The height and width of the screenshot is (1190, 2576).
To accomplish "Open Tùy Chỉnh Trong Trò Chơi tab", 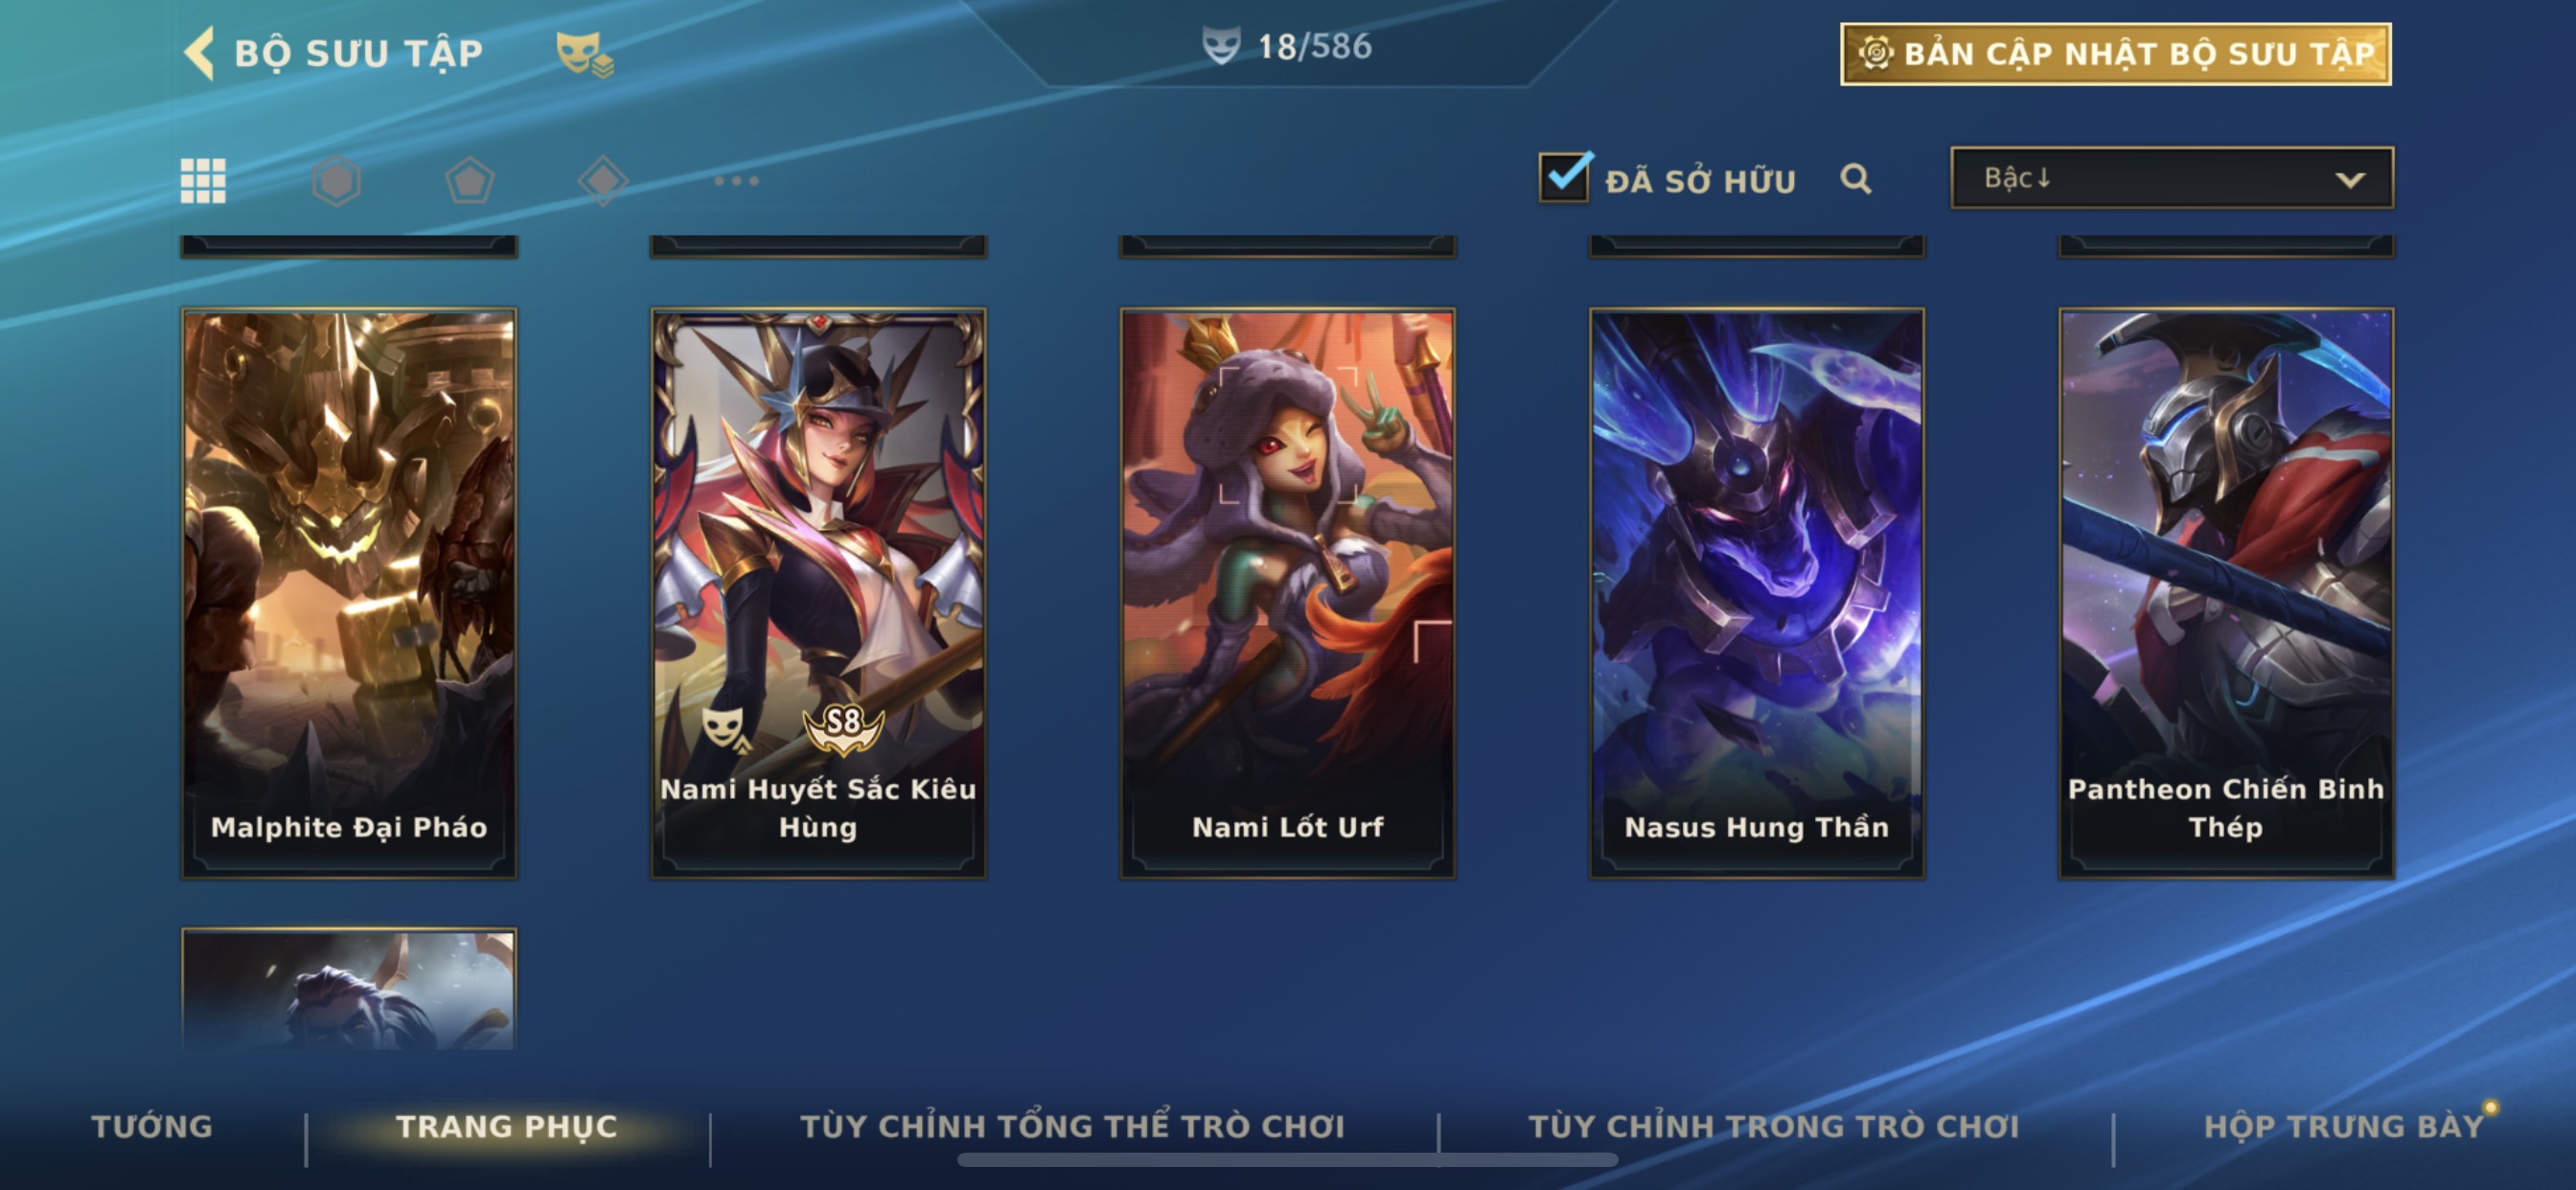I will pyautogui.click(x=1774, y=1126).
